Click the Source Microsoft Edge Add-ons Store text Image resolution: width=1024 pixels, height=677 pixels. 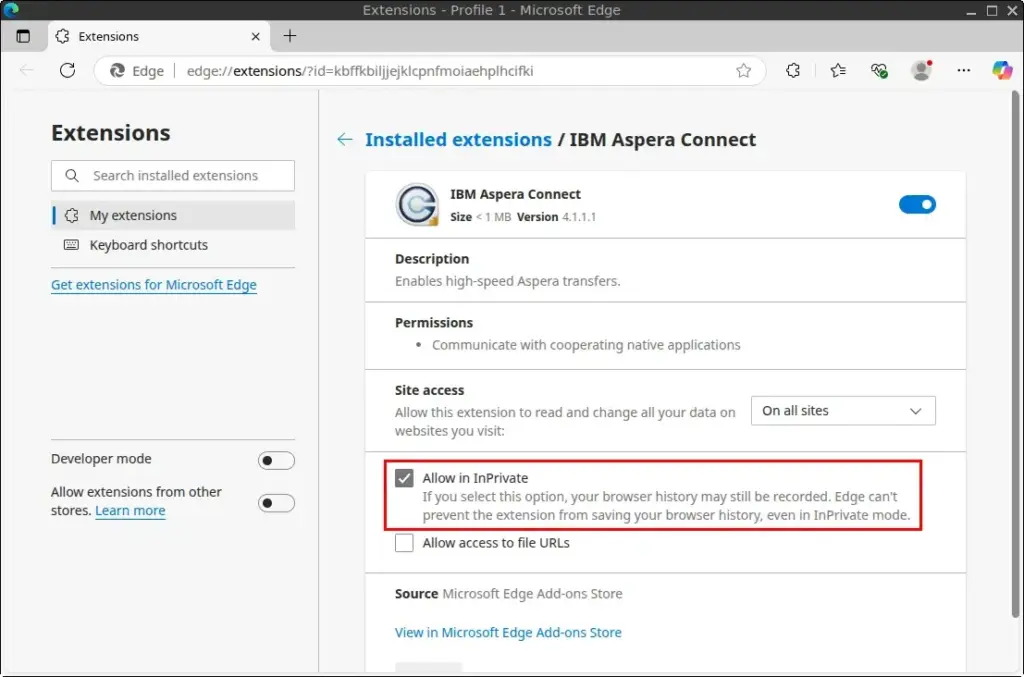[508, 594]
